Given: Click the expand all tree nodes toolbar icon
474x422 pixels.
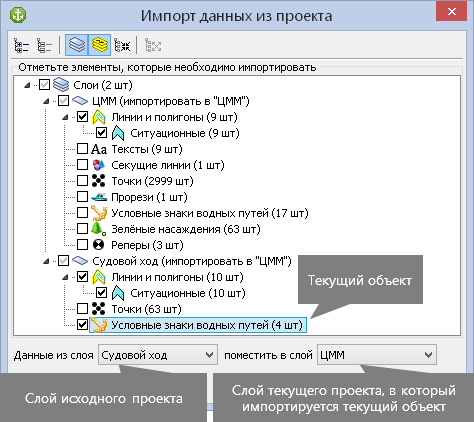Looking at the screenshot, I should point(22,45).
